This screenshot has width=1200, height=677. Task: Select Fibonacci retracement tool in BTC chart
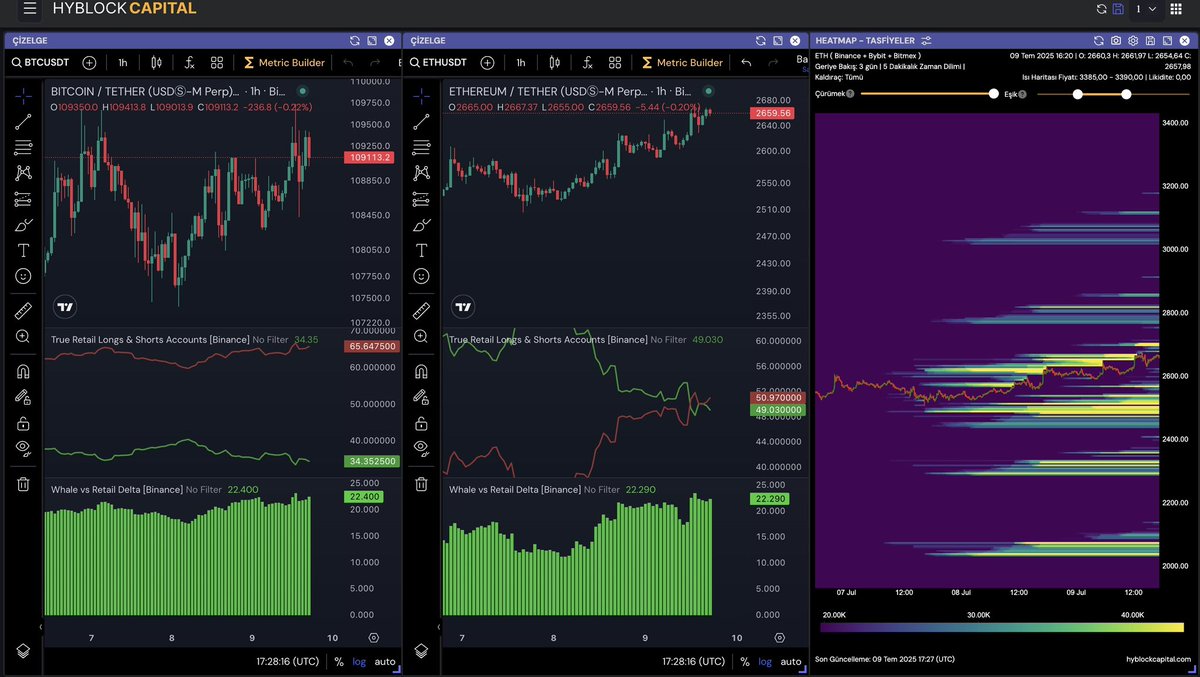[23, 147]
